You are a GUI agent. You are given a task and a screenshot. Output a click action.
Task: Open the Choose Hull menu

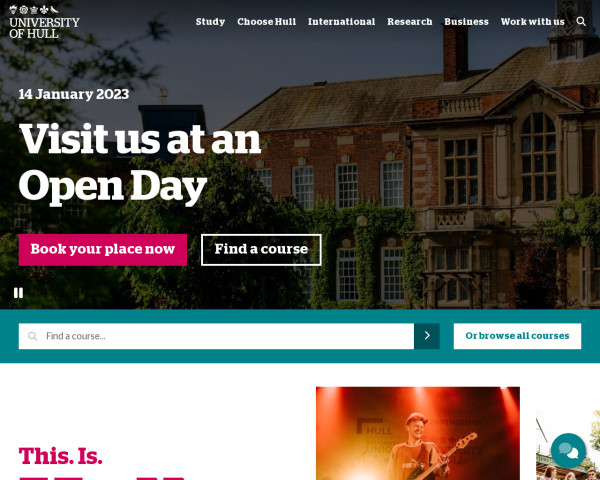pyautogui.click(x=266, y=22)
